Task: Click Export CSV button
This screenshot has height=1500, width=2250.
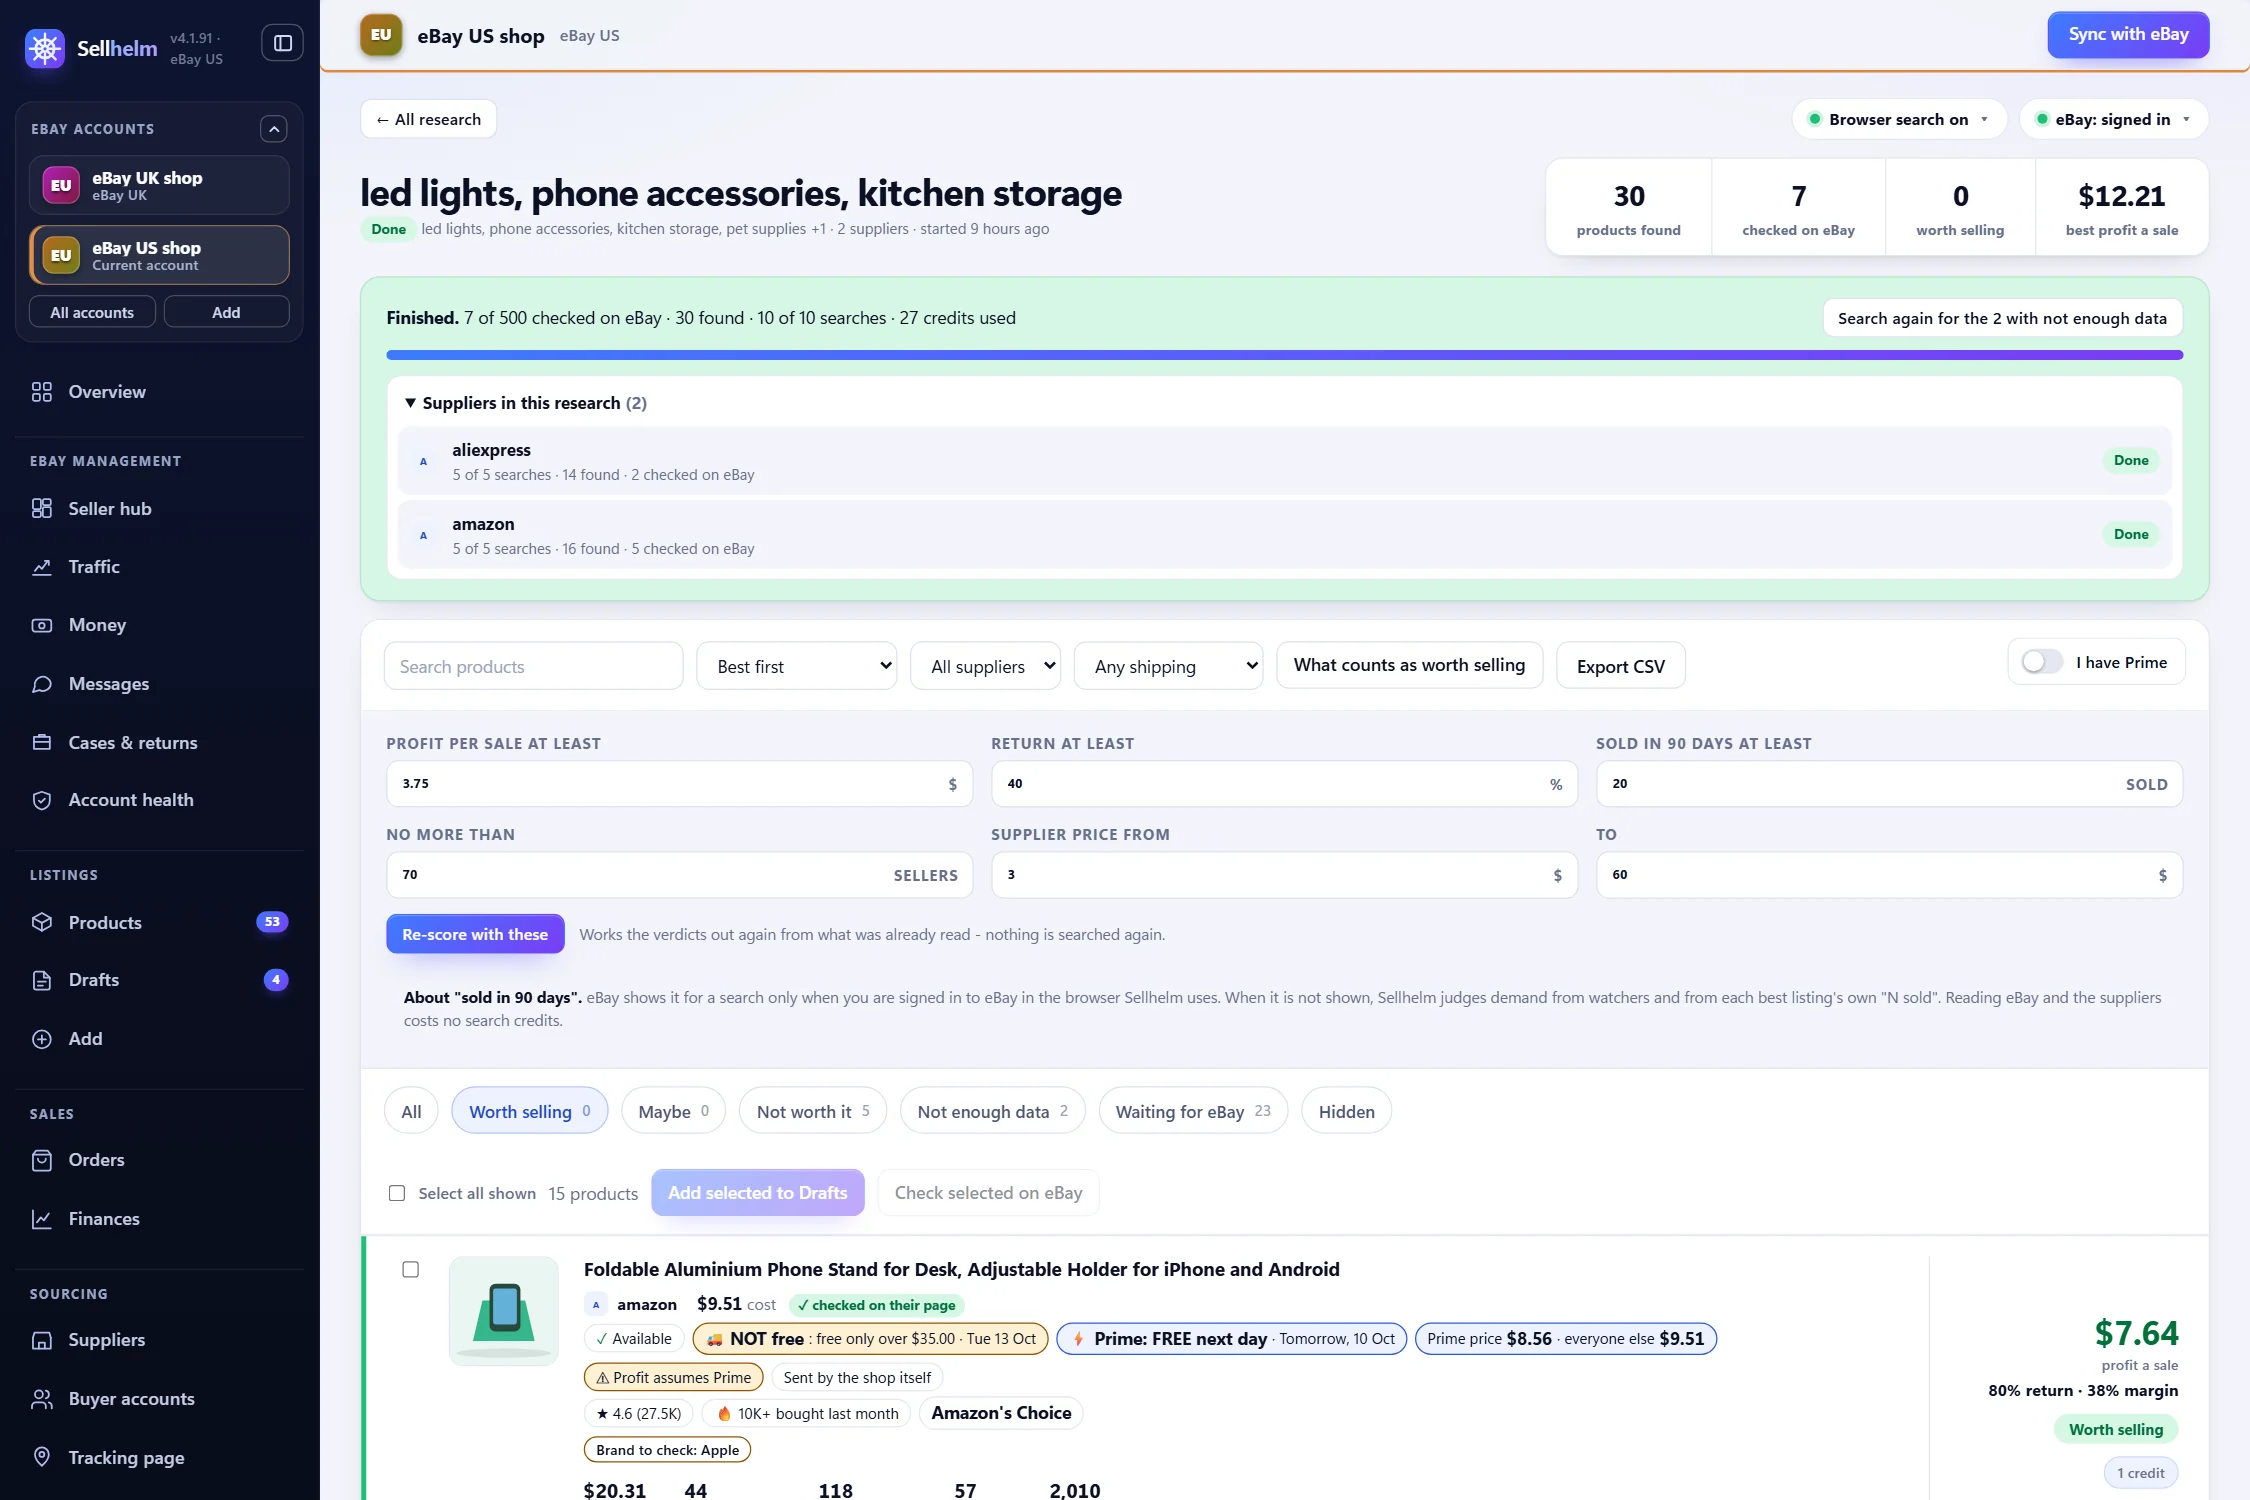Action: click(x=1620, y=666)
